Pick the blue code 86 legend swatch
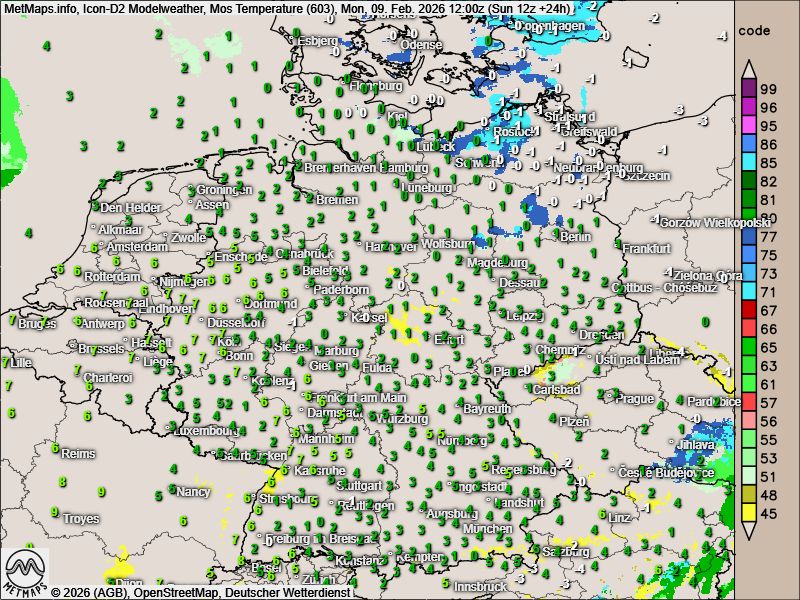800x600 pixels. pos(748,144)
